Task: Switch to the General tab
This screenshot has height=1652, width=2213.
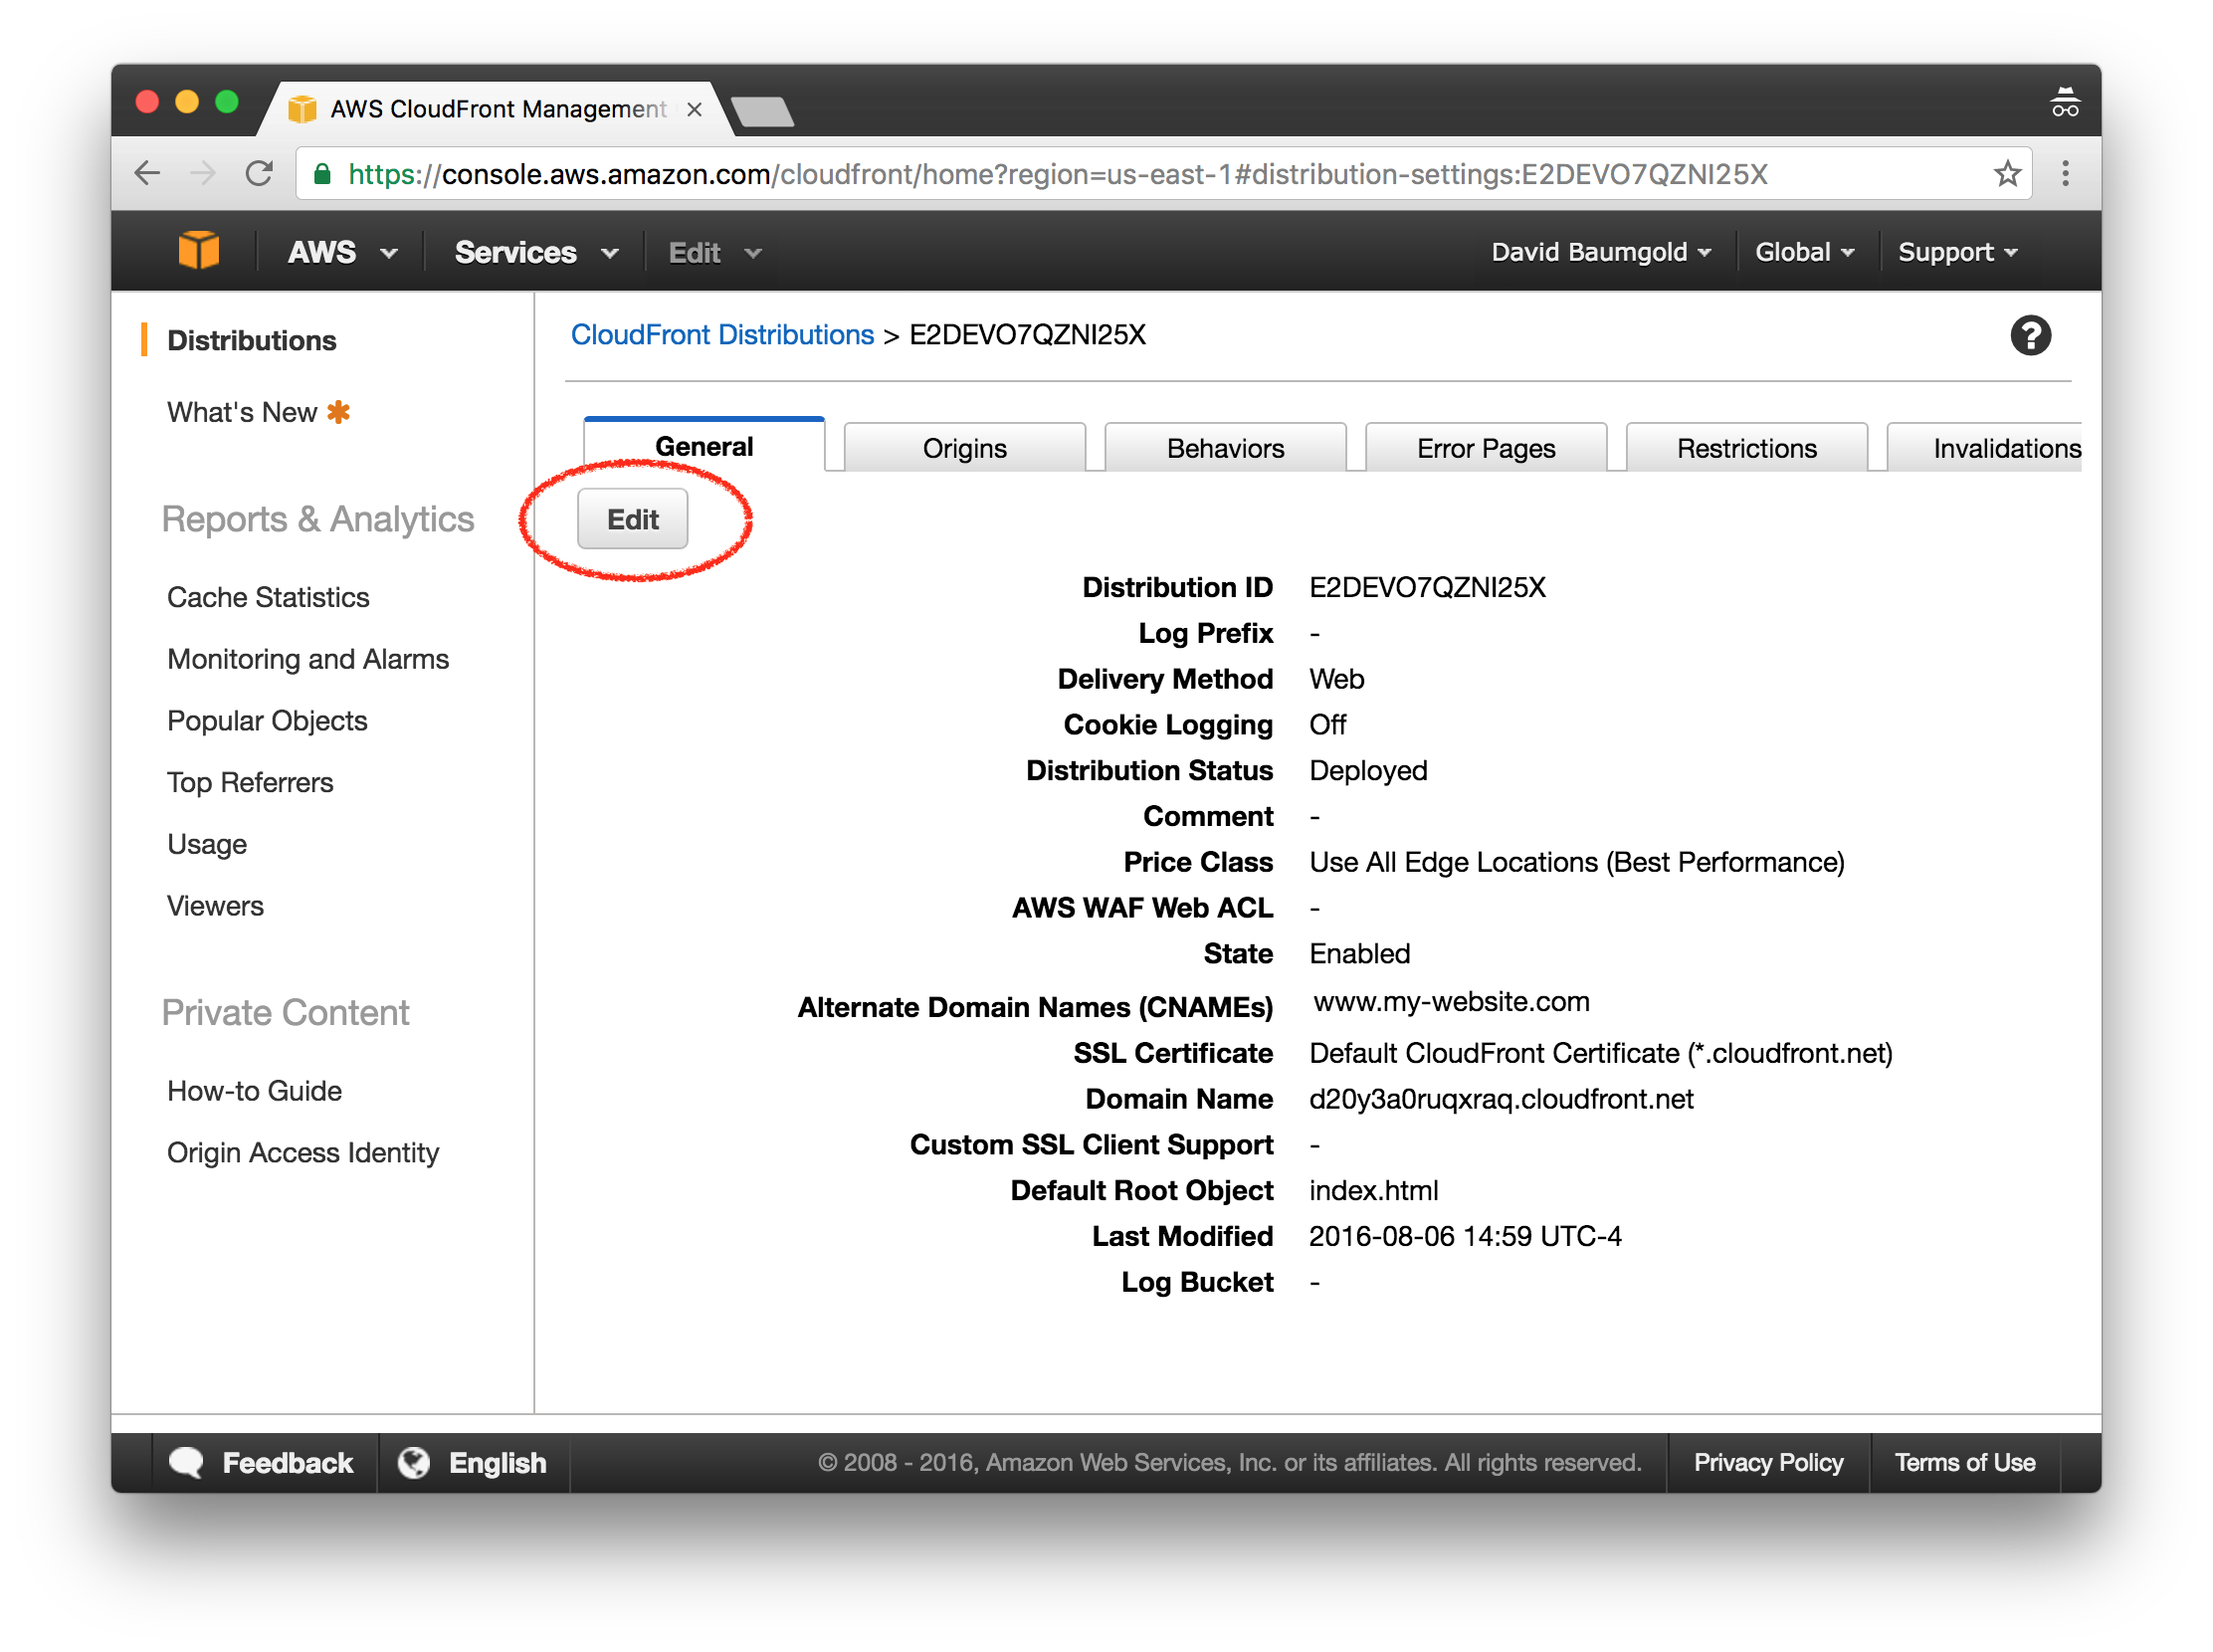Action: click(x=704, y=446)
